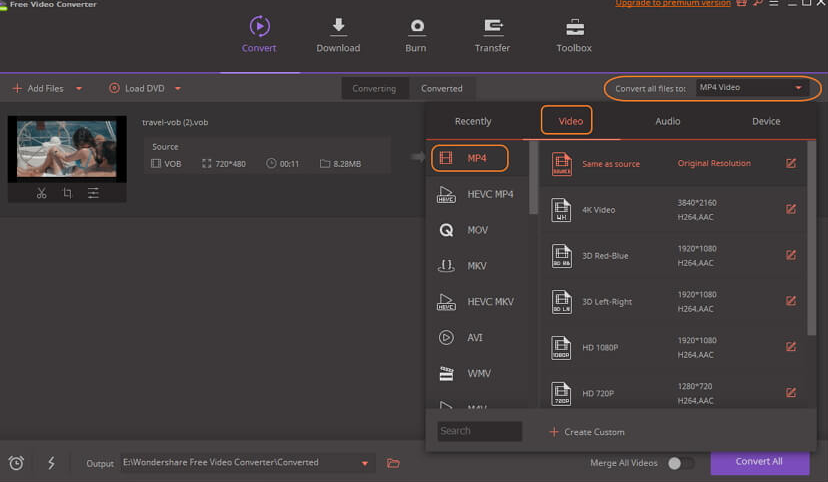Select the Video format tab
The width and height of the screenshot is (828, 482).
570,121
